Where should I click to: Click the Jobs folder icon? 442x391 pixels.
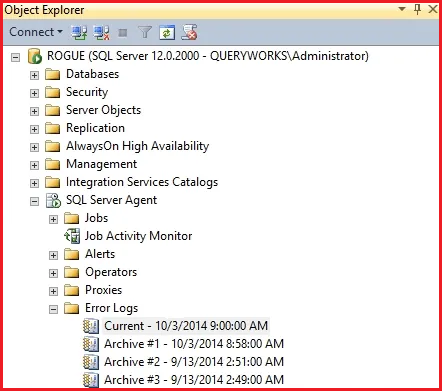pos(72,218)
